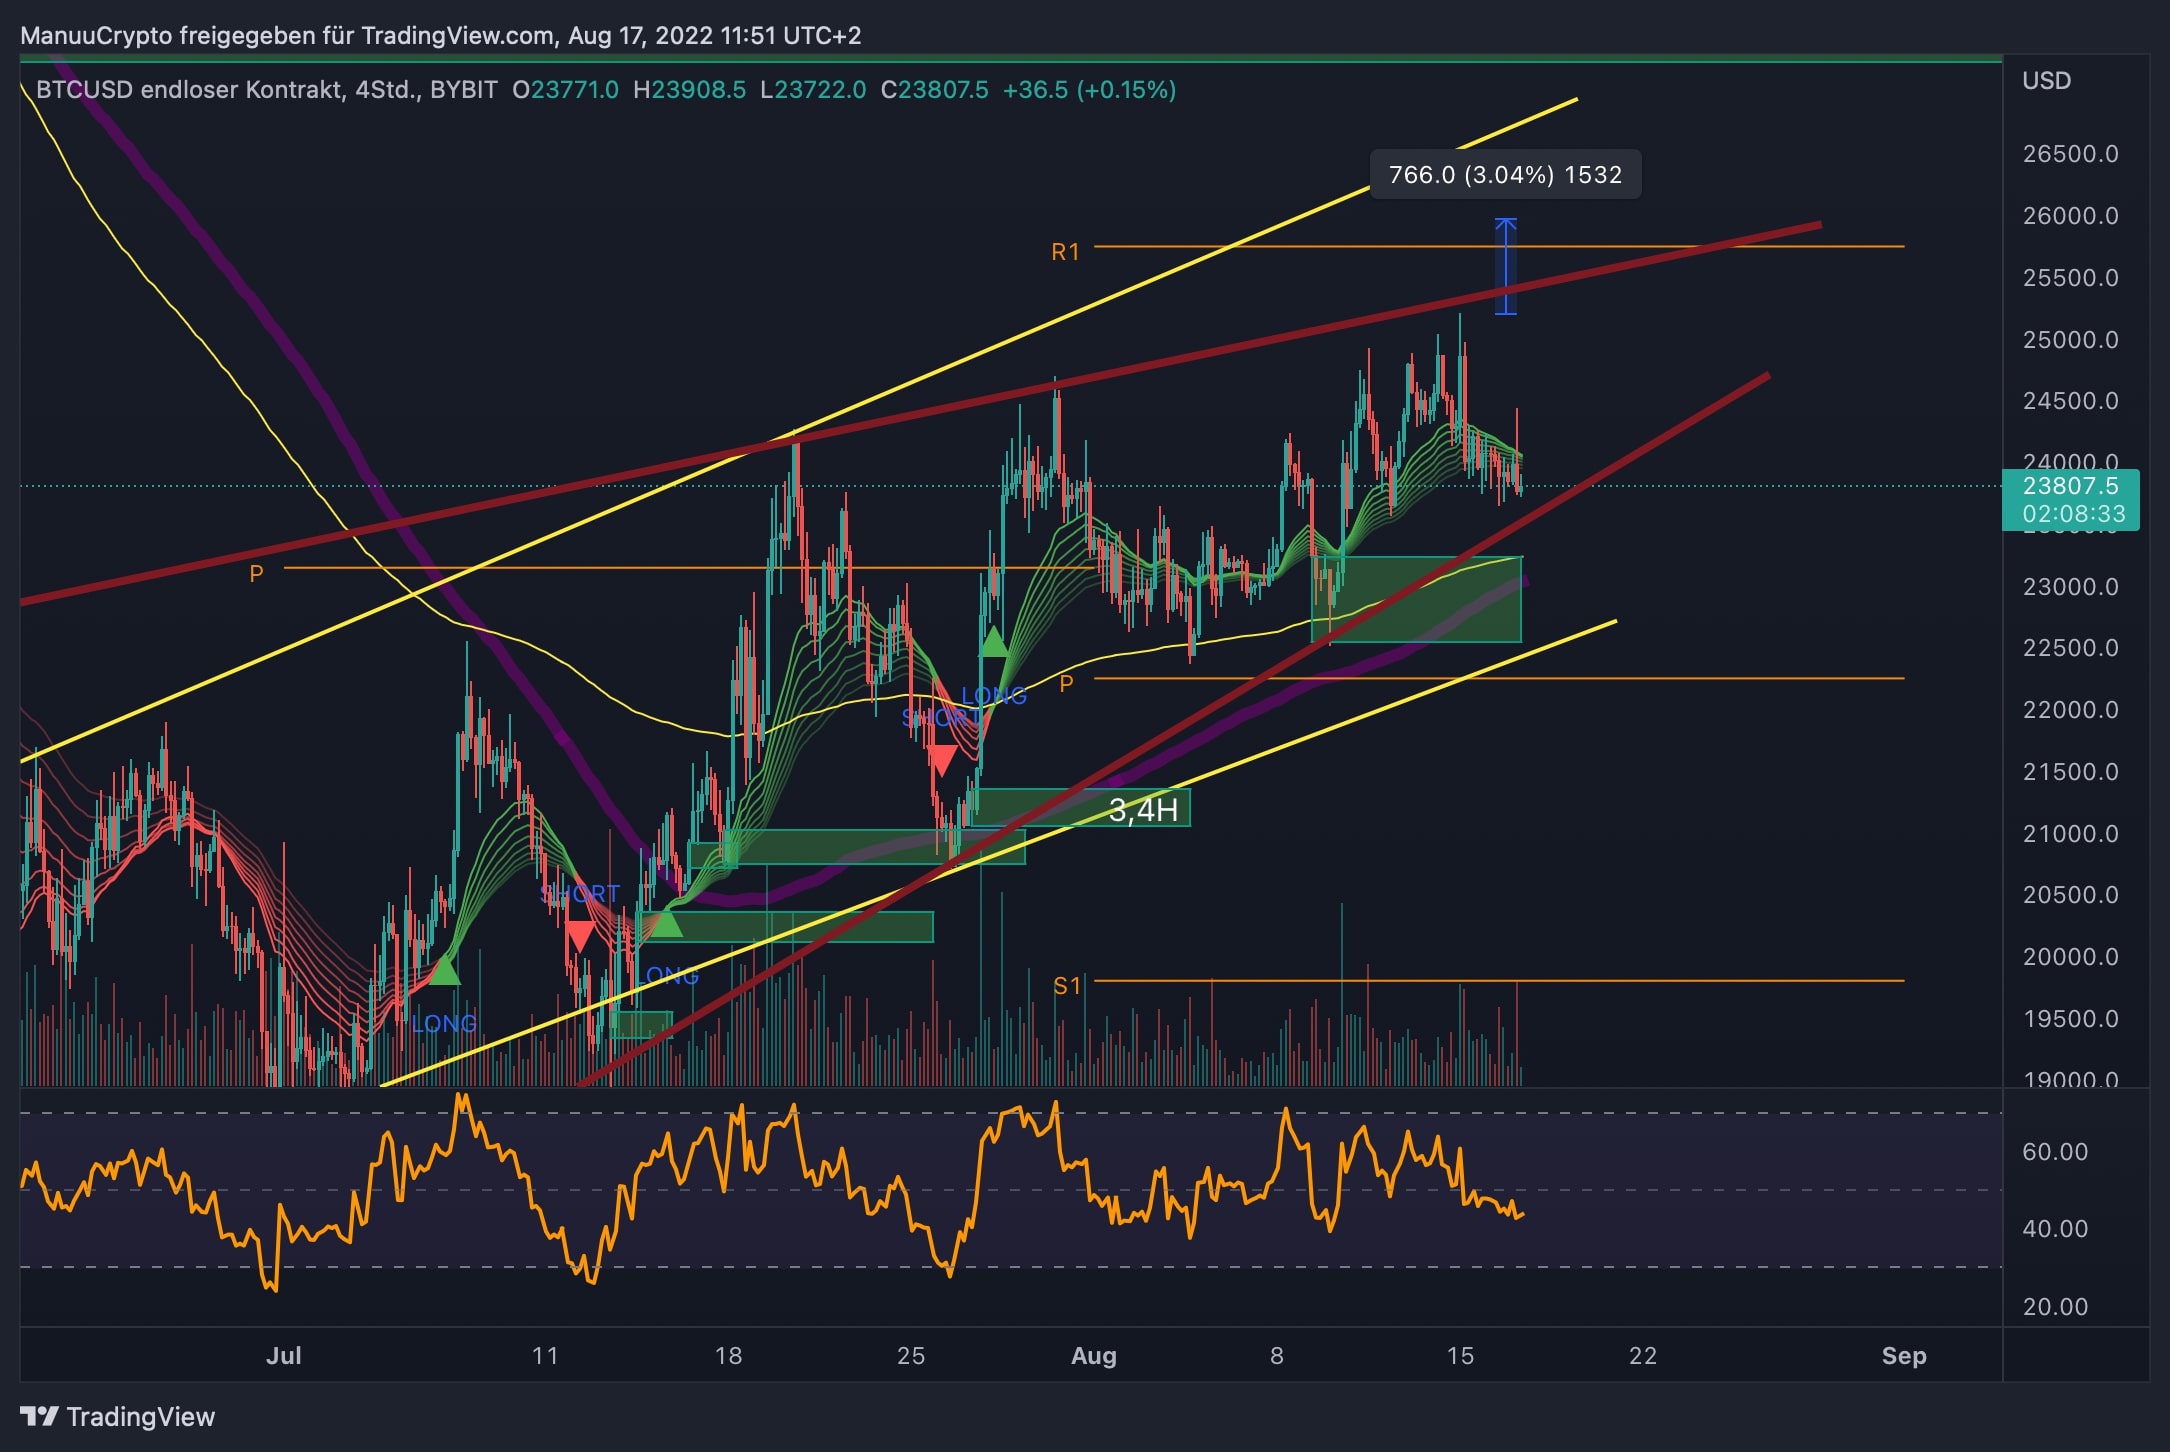
Task: Click the large green support zone near 23000
Action: [1416, 599]
